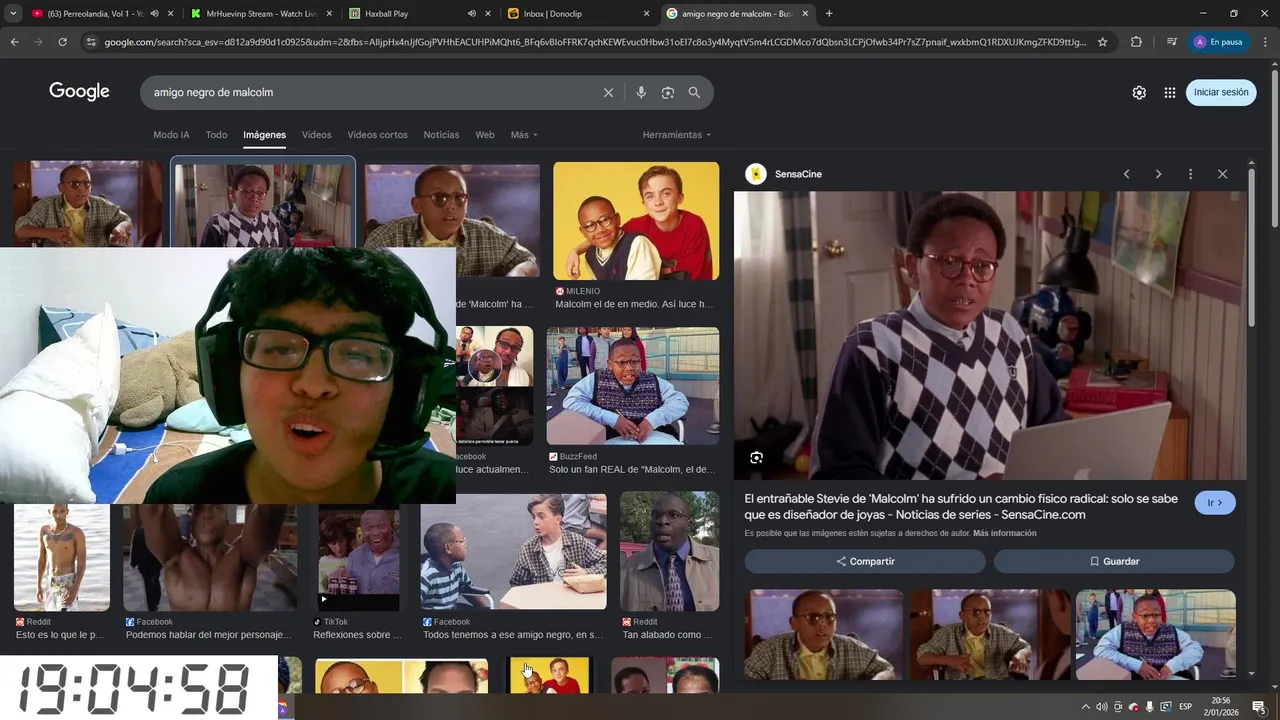1280x720 pixels.
Task: Click the Google logo
Action: click(x=79, y=92)
